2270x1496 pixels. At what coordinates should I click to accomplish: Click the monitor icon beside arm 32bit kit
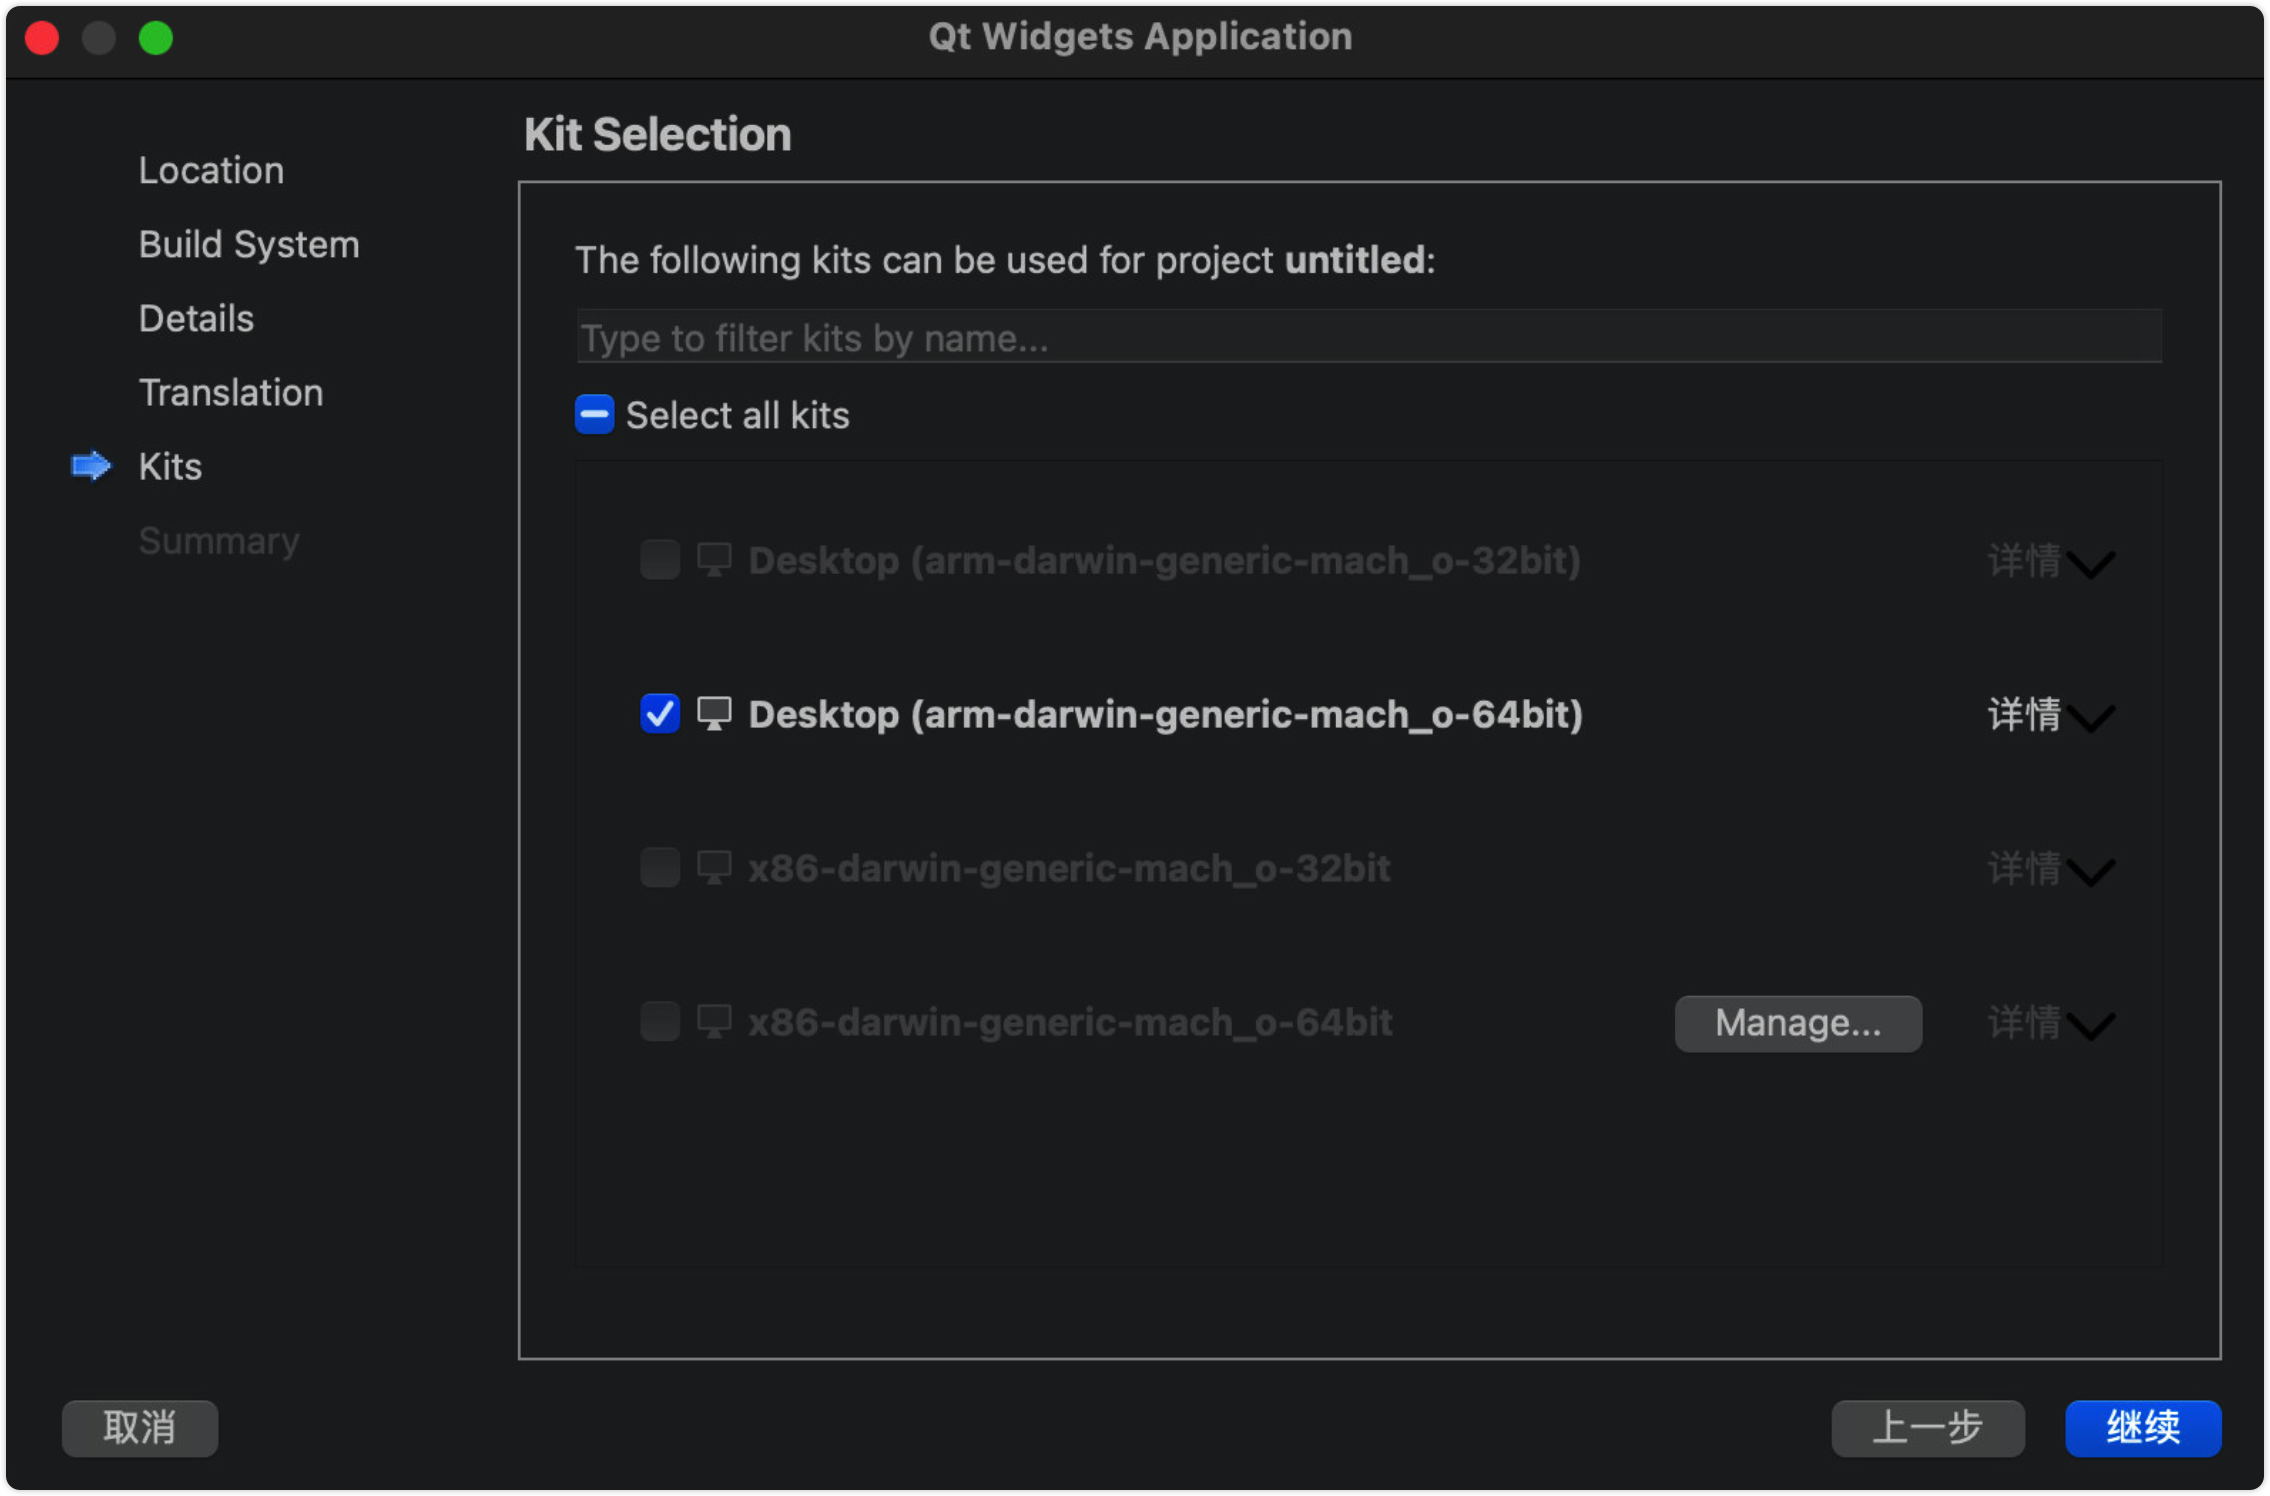(714, 560)
